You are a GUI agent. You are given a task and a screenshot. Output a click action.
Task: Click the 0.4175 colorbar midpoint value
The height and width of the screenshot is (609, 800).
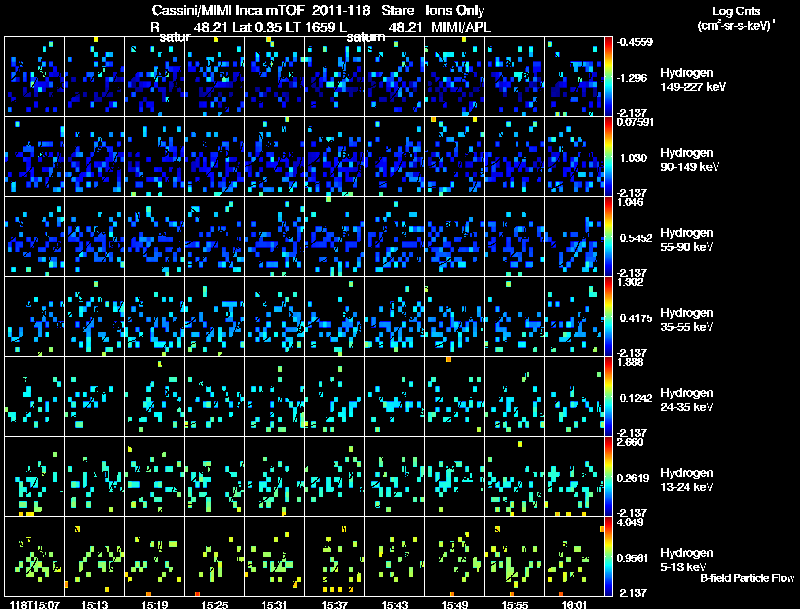point(636,318)
